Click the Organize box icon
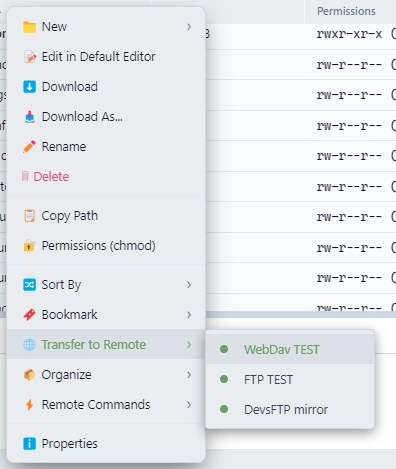Image resolution: width=396 pixels, height=469 pixels. [x=29, y=375]
